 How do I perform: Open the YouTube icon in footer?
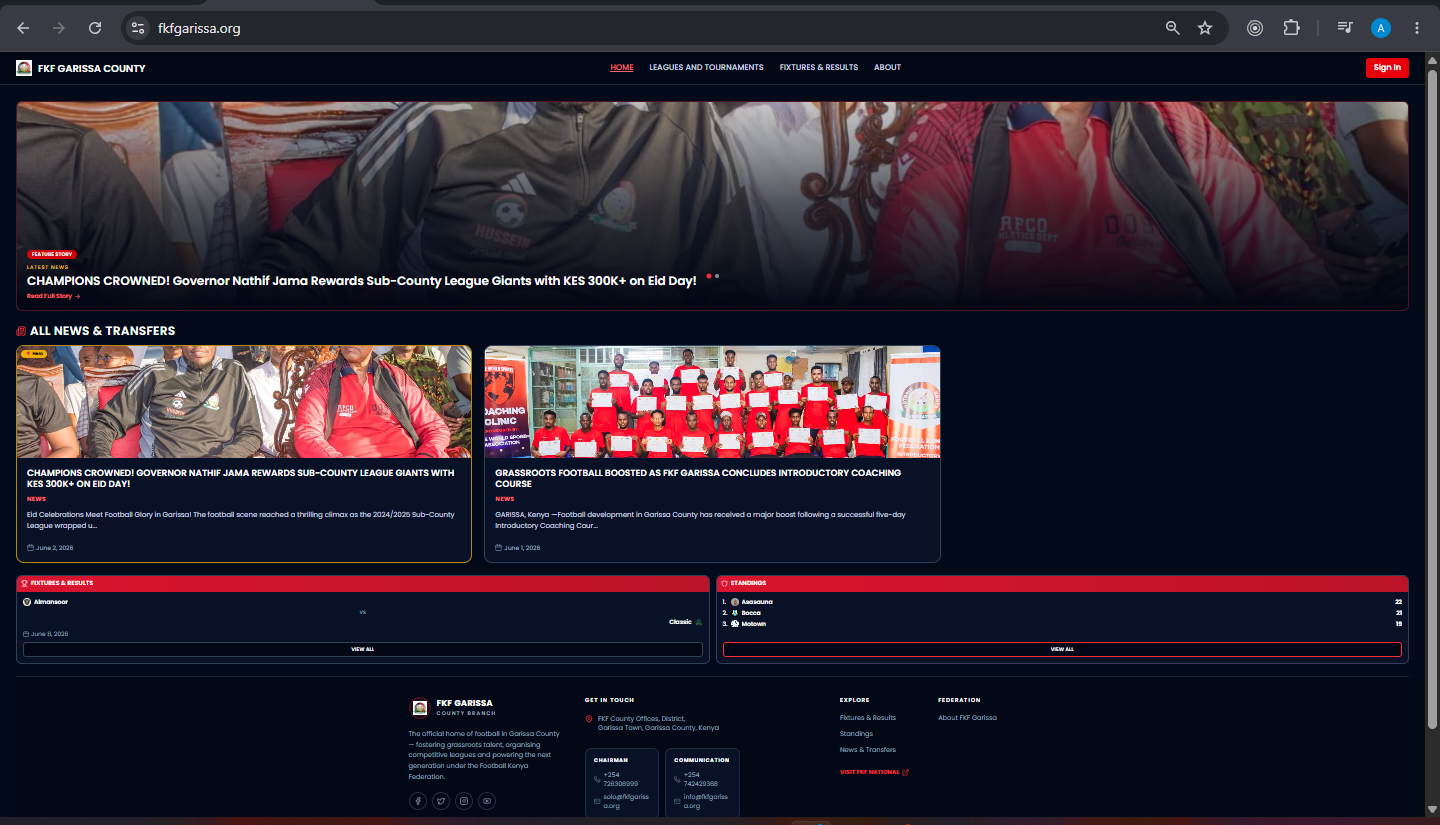click(487, 801)
